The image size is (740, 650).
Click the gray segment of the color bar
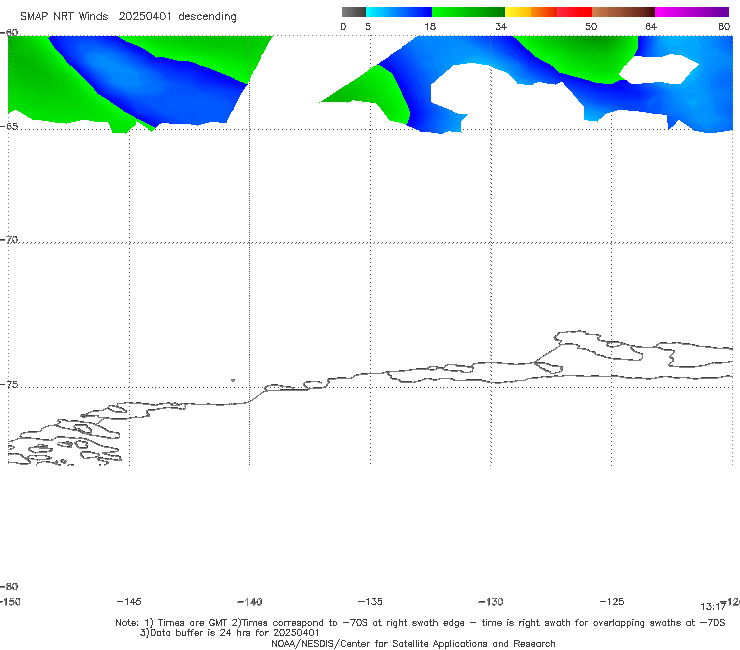coord(354,12)
